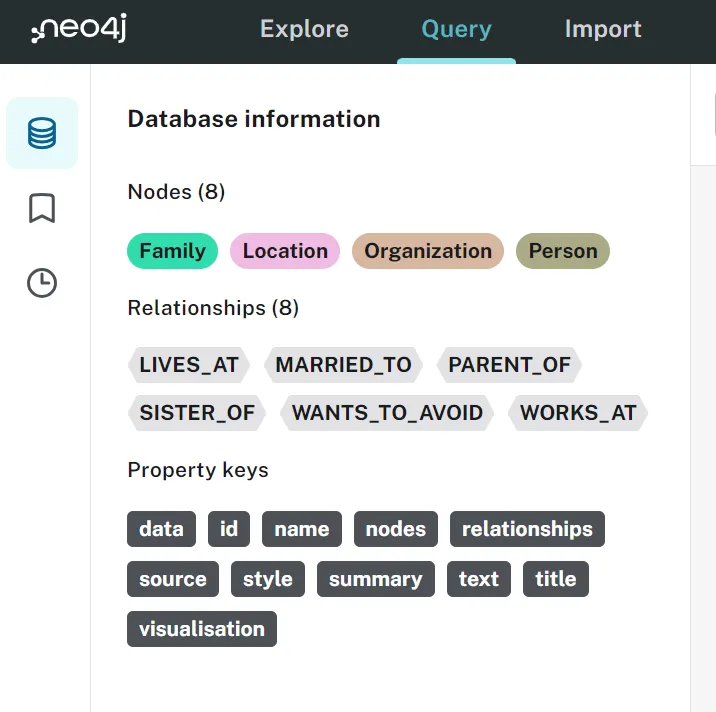Click the Neo4j logo
The image size is (716, 712).
pyautogui.click(x=79, y=30)
